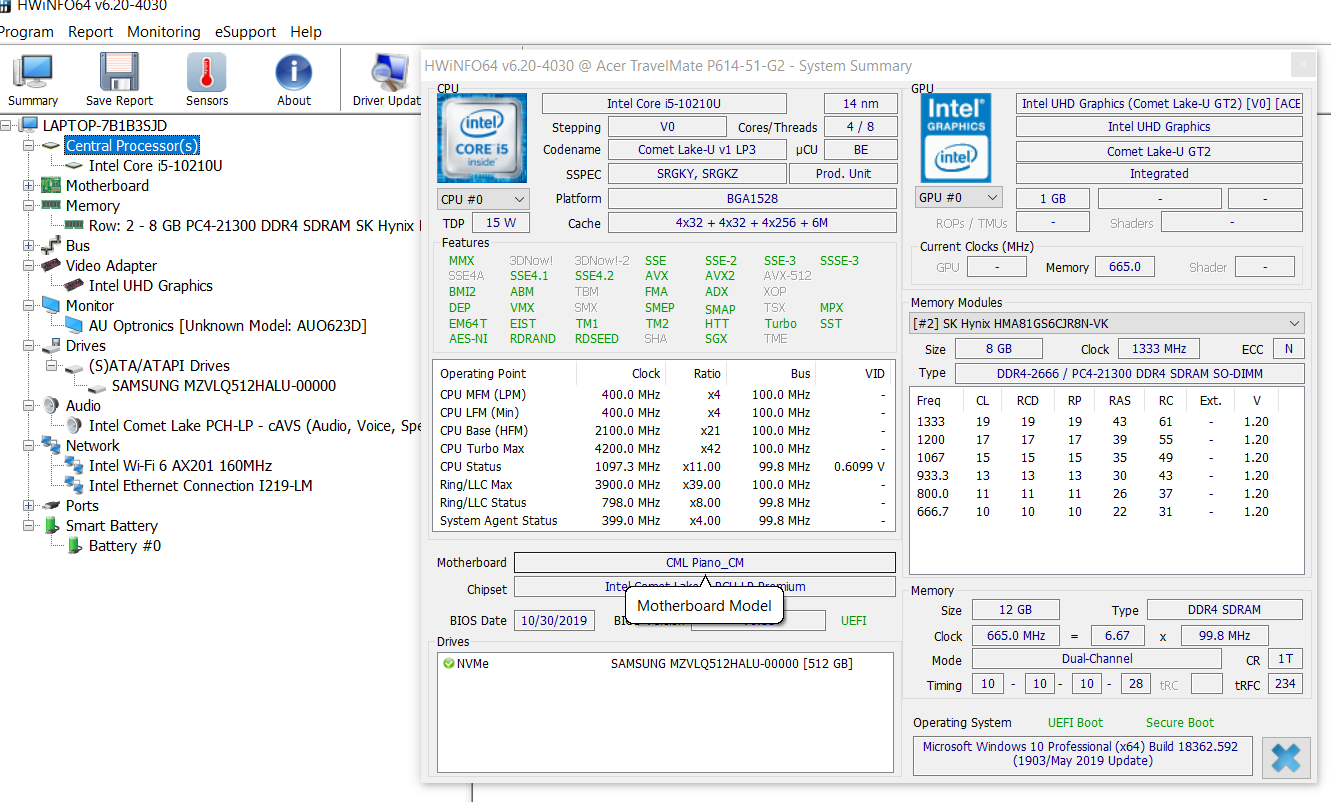
Task: Click the BGA1528 platform field
Action: (x=751, y=198)
